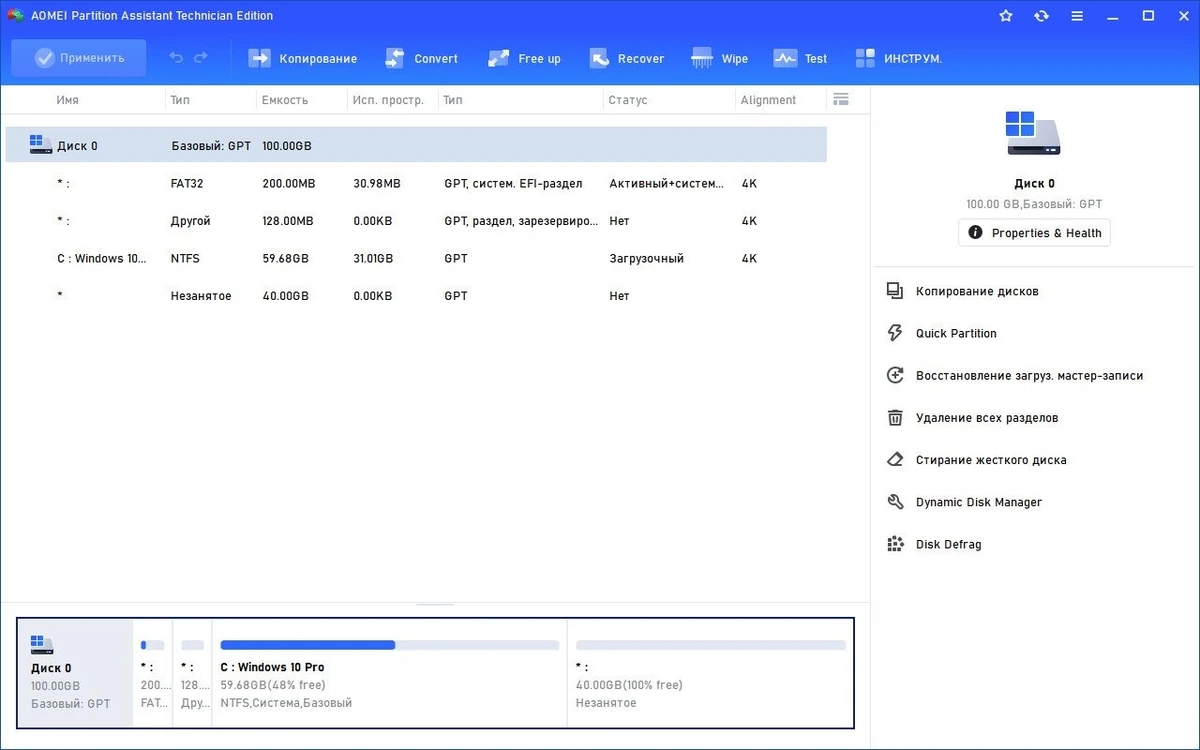Click the Копирование дисков option
1200x750 pixels.
(x=977, y=291)
